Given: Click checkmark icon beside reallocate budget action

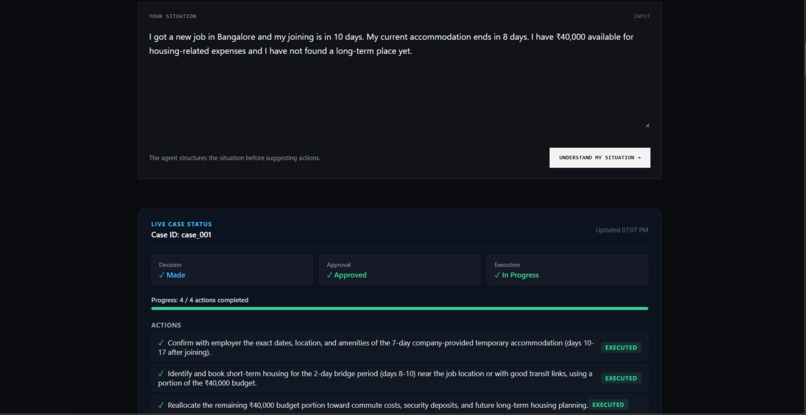Looking at the screenshot, I should coord(161,405).
